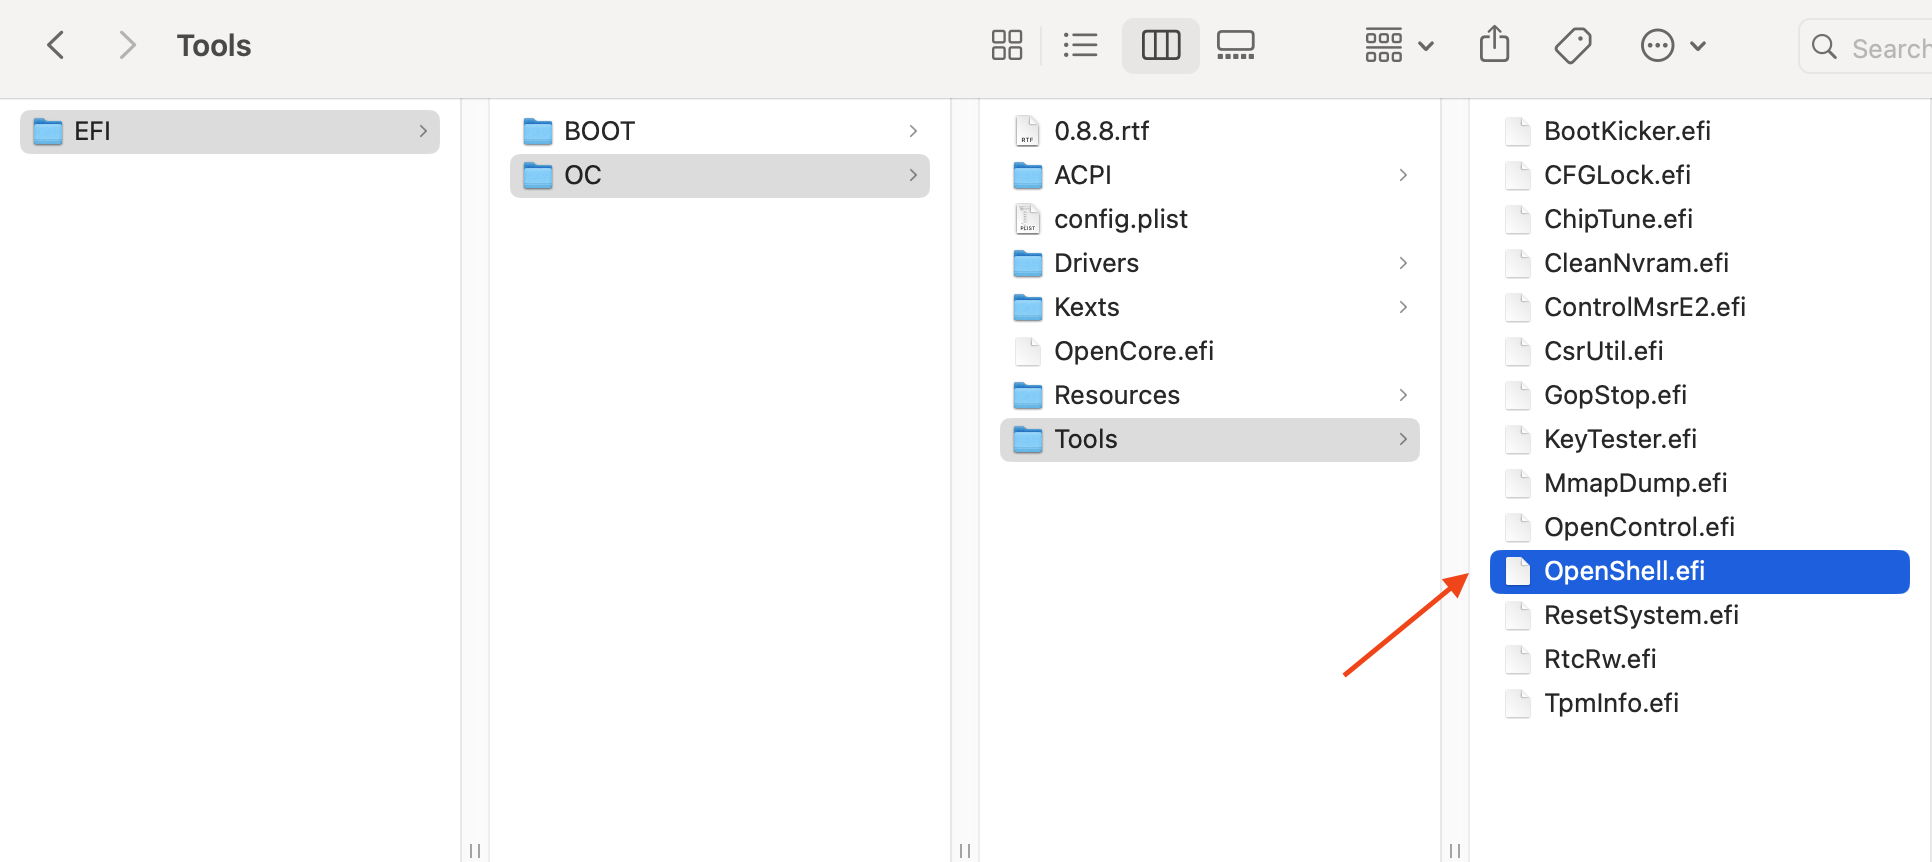Select ResetSystem.efi
1932x862 pixels.
[x=1700, y=615]
